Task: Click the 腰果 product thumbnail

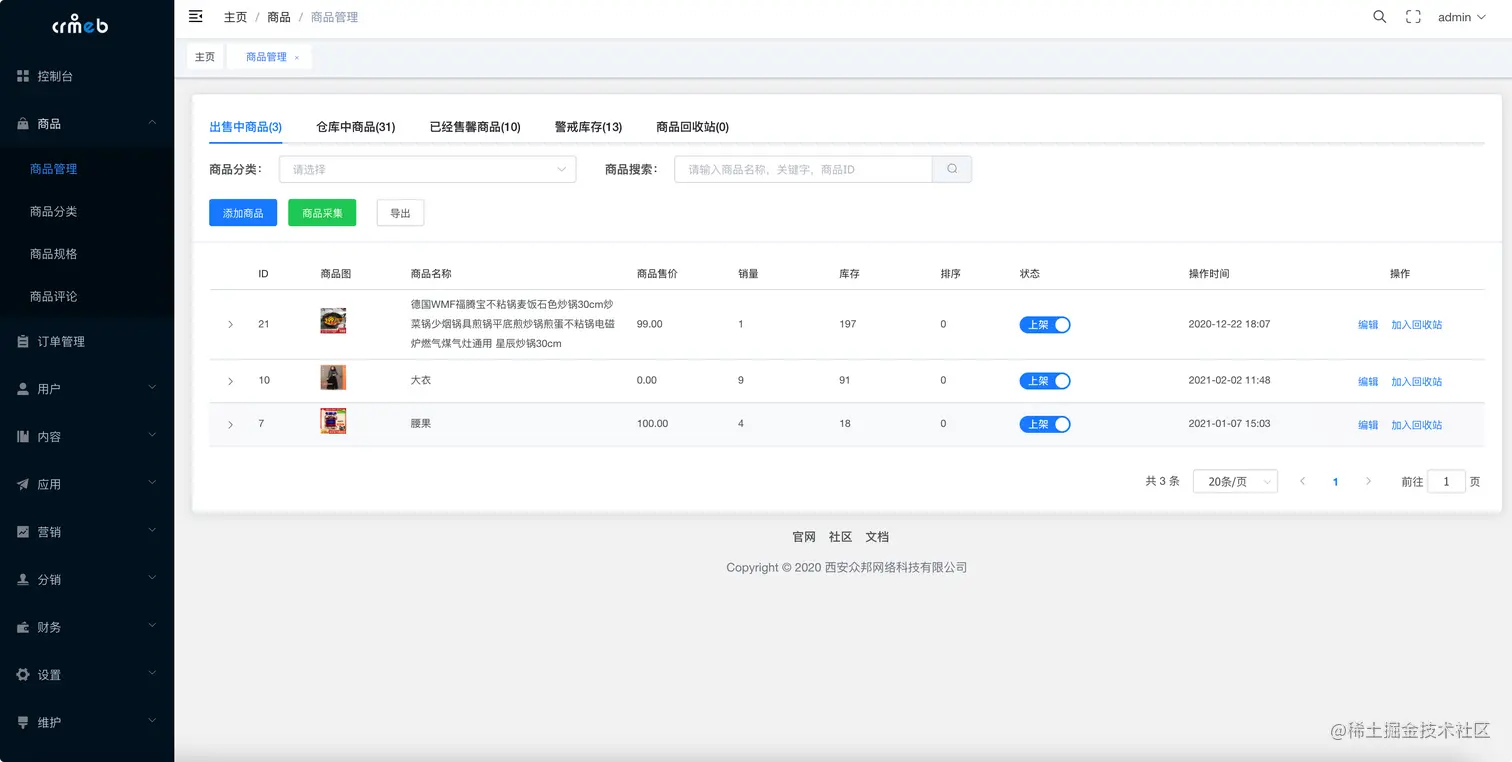Action: point(333,421)
